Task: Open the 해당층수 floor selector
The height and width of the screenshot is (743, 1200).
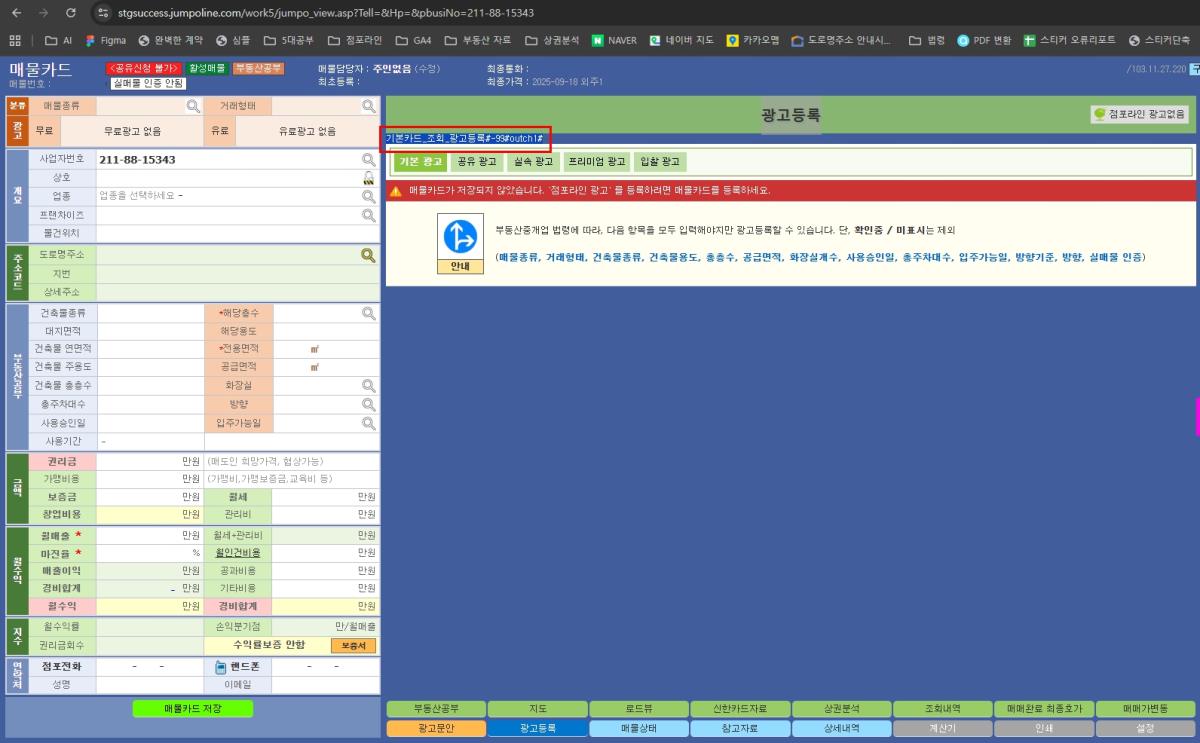Action: 368,313
